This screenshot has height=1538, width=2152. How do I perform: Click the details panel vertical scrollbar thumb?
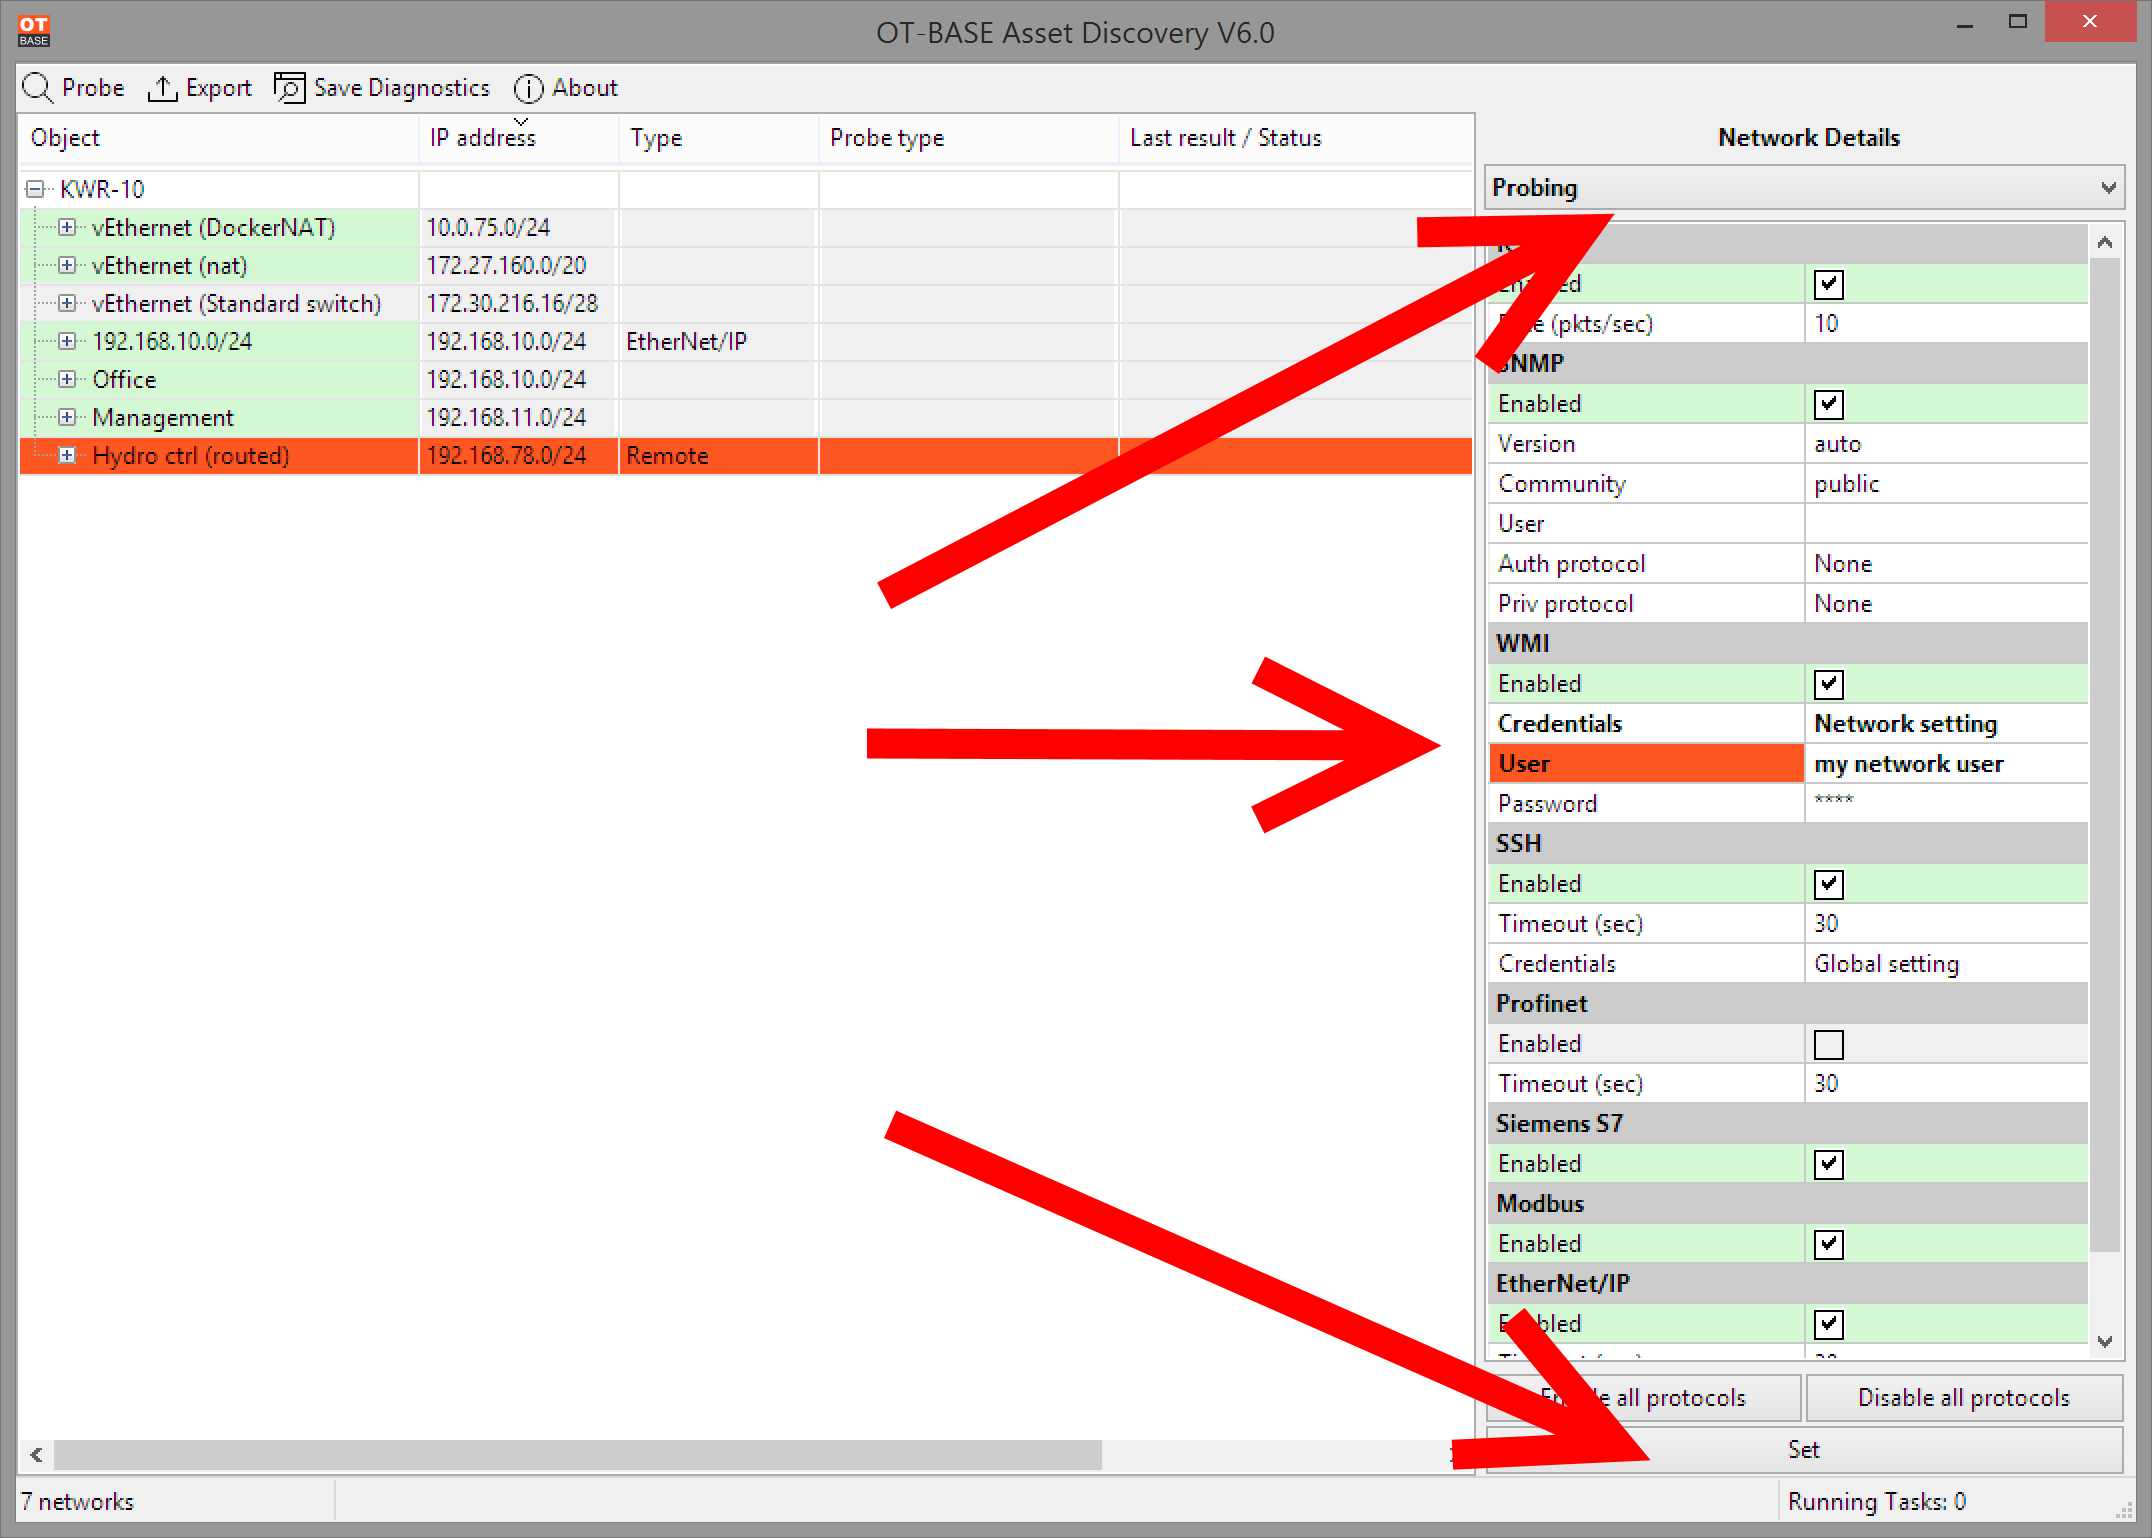tap(2105, 755)
